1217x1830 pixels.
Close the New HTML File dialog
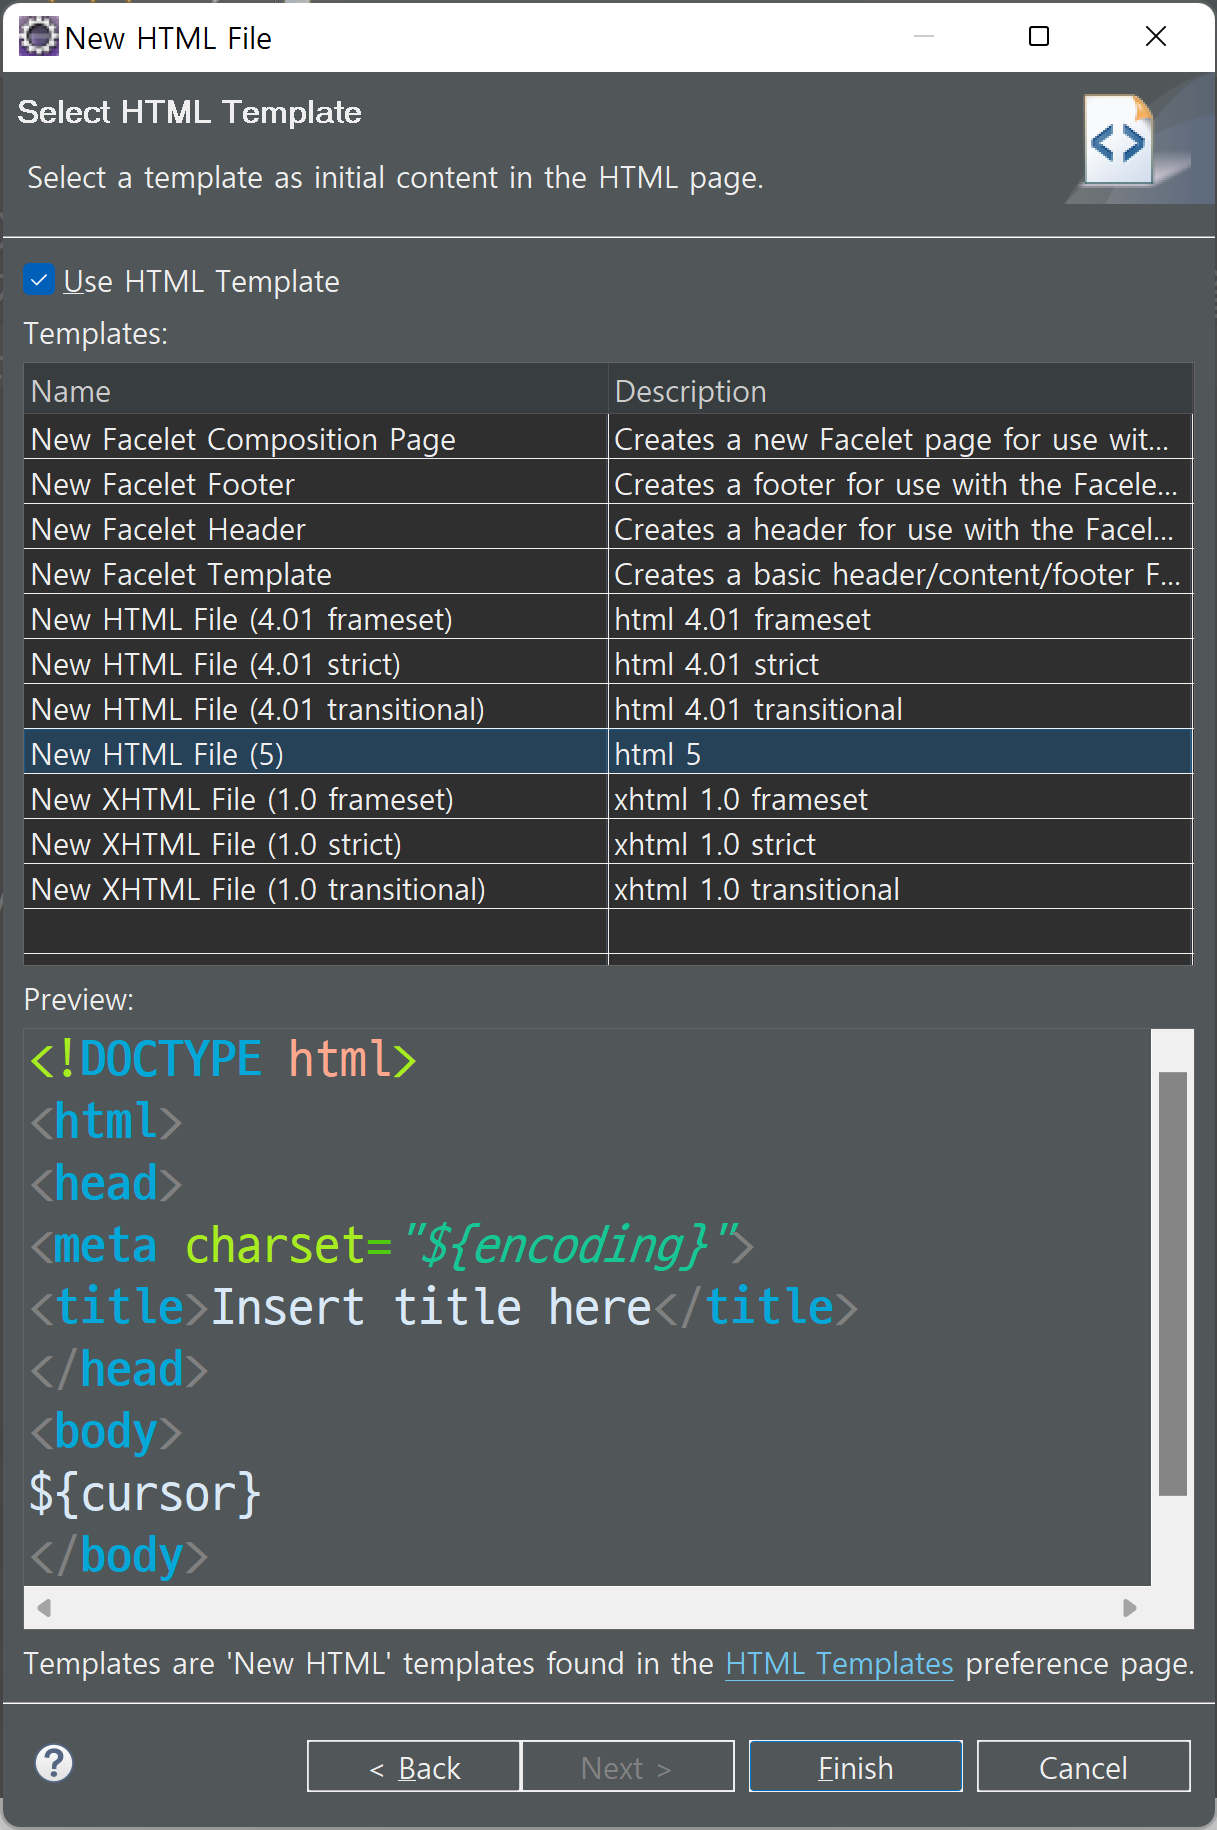tap(1156, 37)
